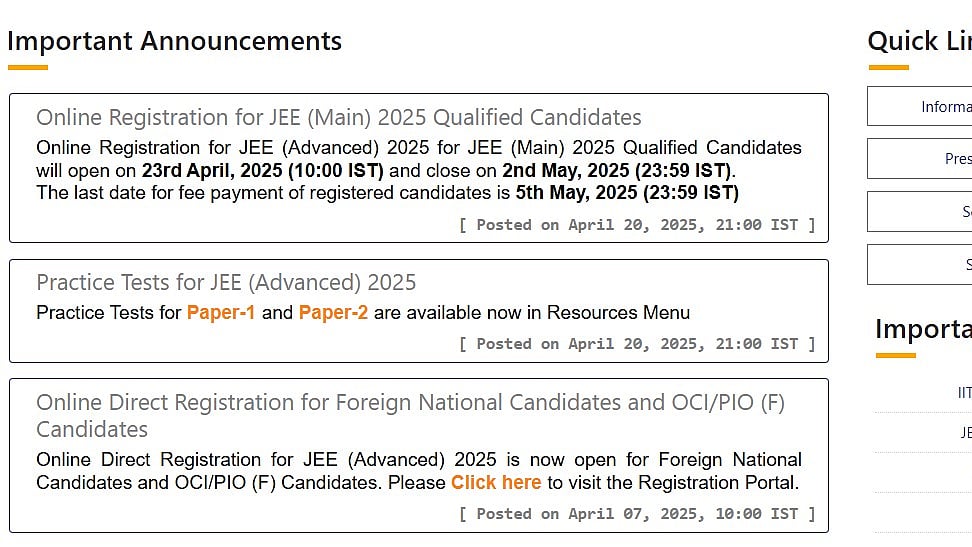Viewport: 972px width, 547px height.
Task: Click the timestamp under the JEE (Main) registration announcement
Action: tap(637, 225)
